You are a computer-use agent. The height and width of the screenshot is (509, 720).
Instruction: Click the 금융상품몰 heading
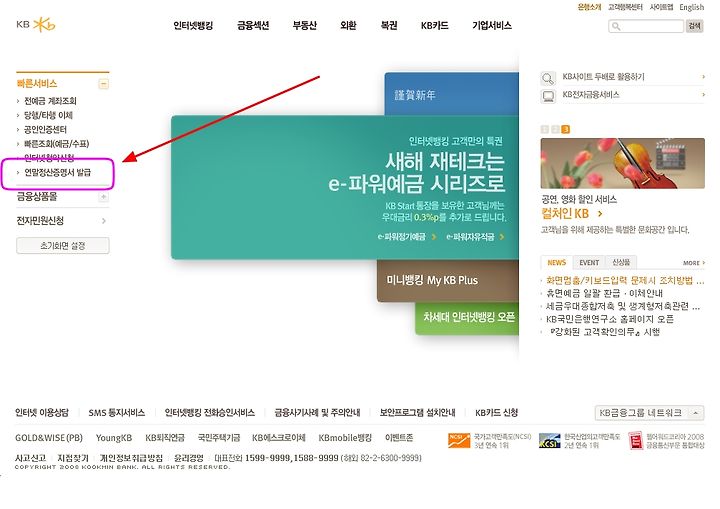37,197
